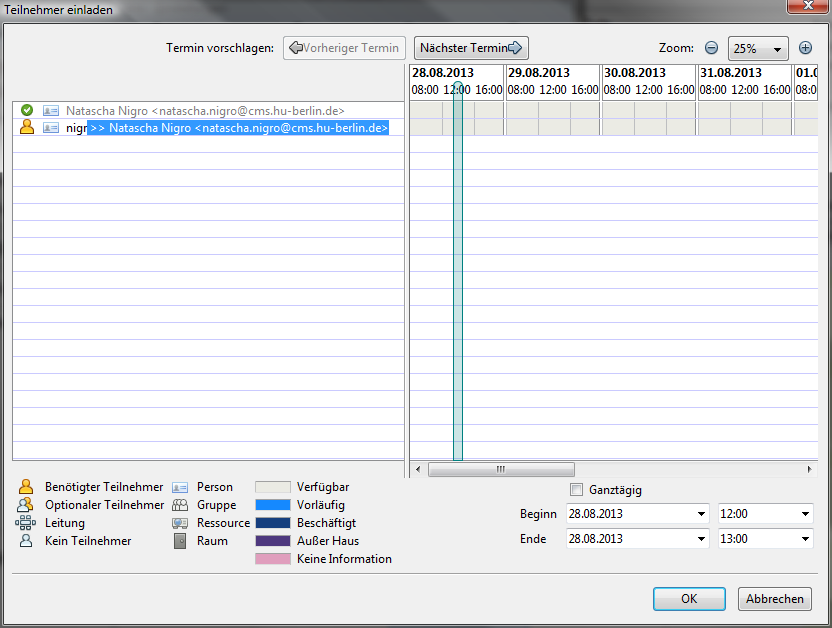
Task: Click the green accepted status icon of the first attendee
Action: pyautogui.click(x=27, y=110)
